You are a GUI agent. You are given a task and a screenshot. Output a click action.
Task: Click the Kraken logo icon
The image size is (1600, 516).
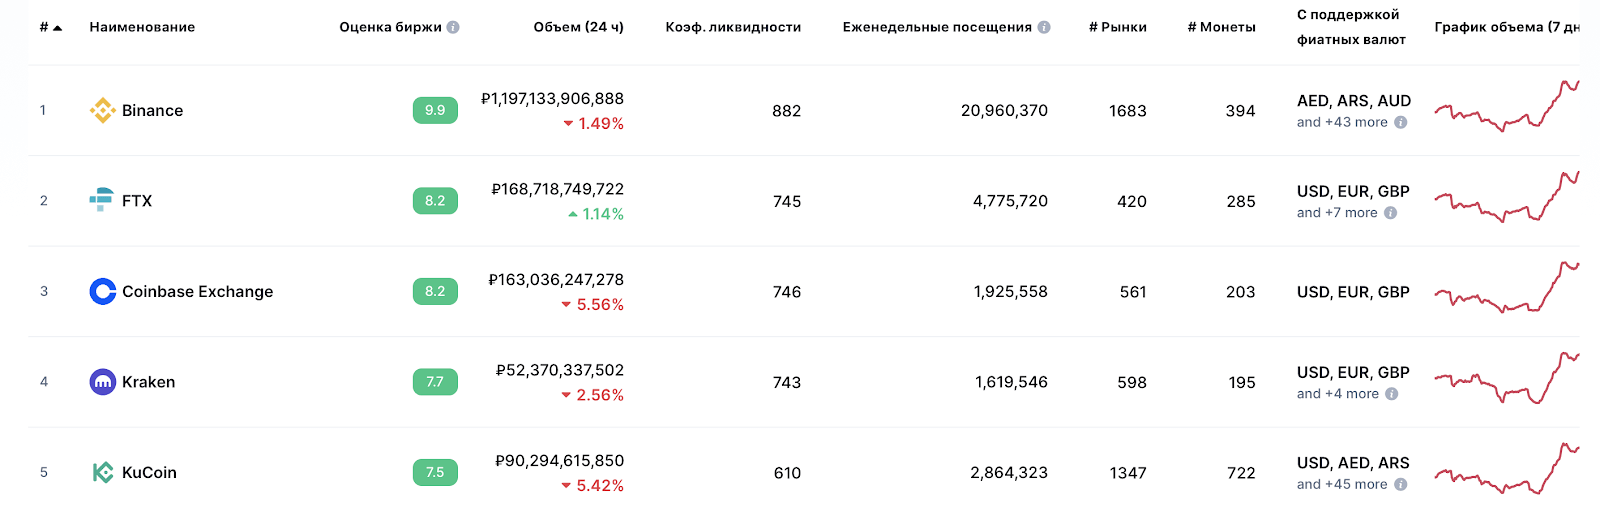coord(102,382)
